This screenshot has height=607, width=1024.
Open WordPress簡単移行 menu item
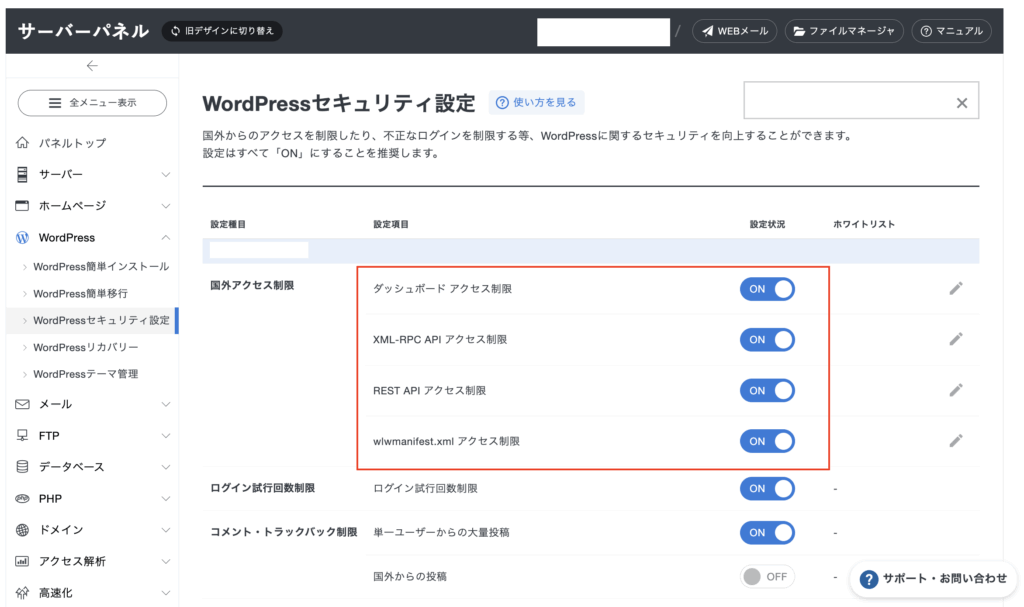point(80,293)
